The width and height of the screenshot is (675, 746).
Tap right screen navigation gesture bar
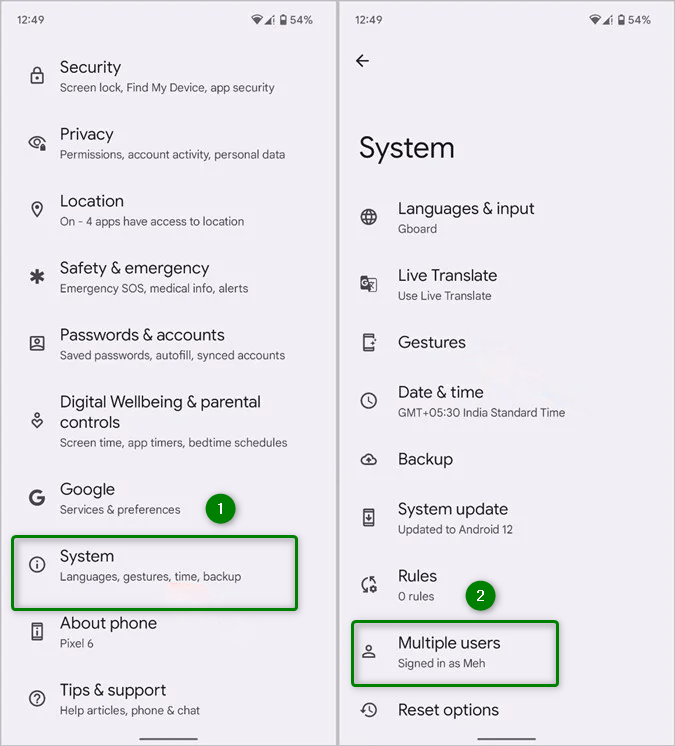[x=507, y=739]
